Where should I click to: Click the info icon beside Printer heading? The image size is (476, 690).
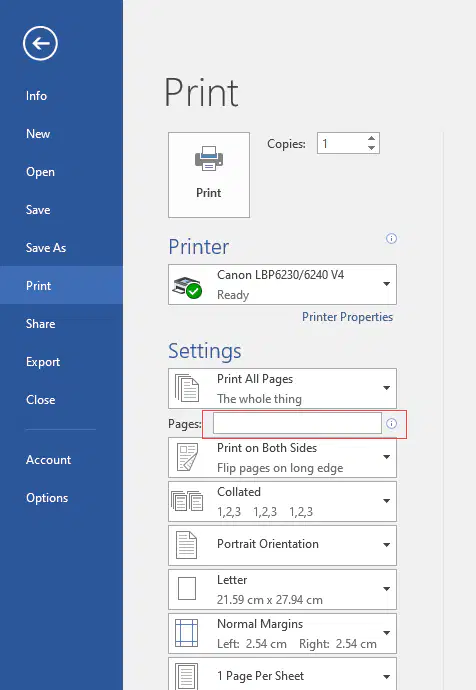click(x=391, y=239)
